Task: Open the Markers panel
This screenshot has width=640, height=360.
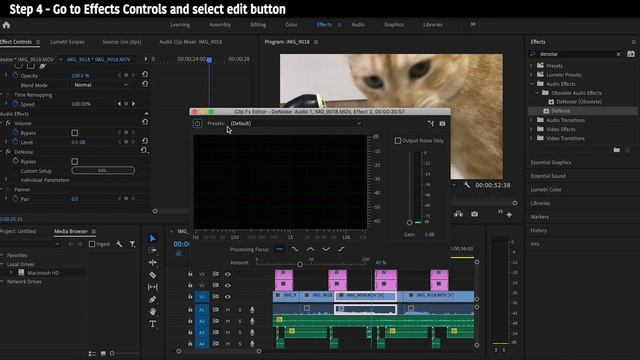Action: [539, 217]
